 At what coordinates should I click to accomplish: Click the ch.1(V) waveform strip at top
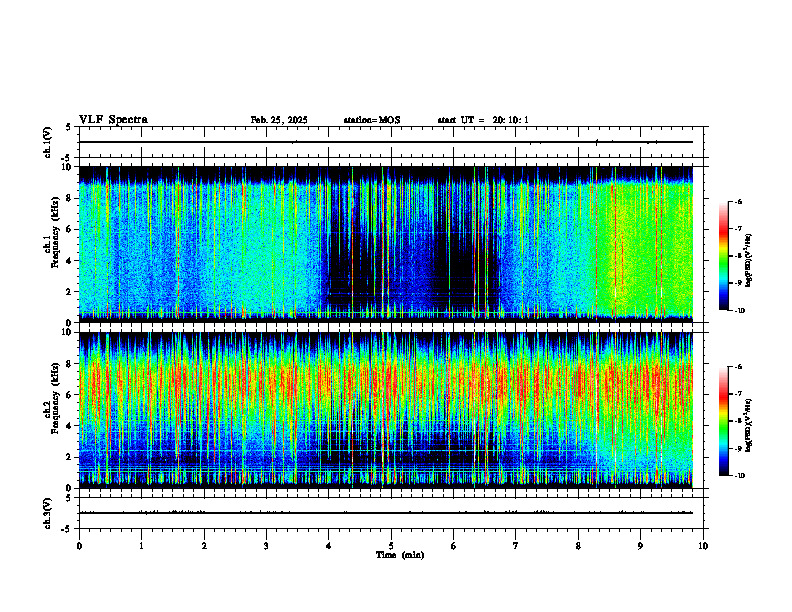pyautogui.click(x=391, y=142)
